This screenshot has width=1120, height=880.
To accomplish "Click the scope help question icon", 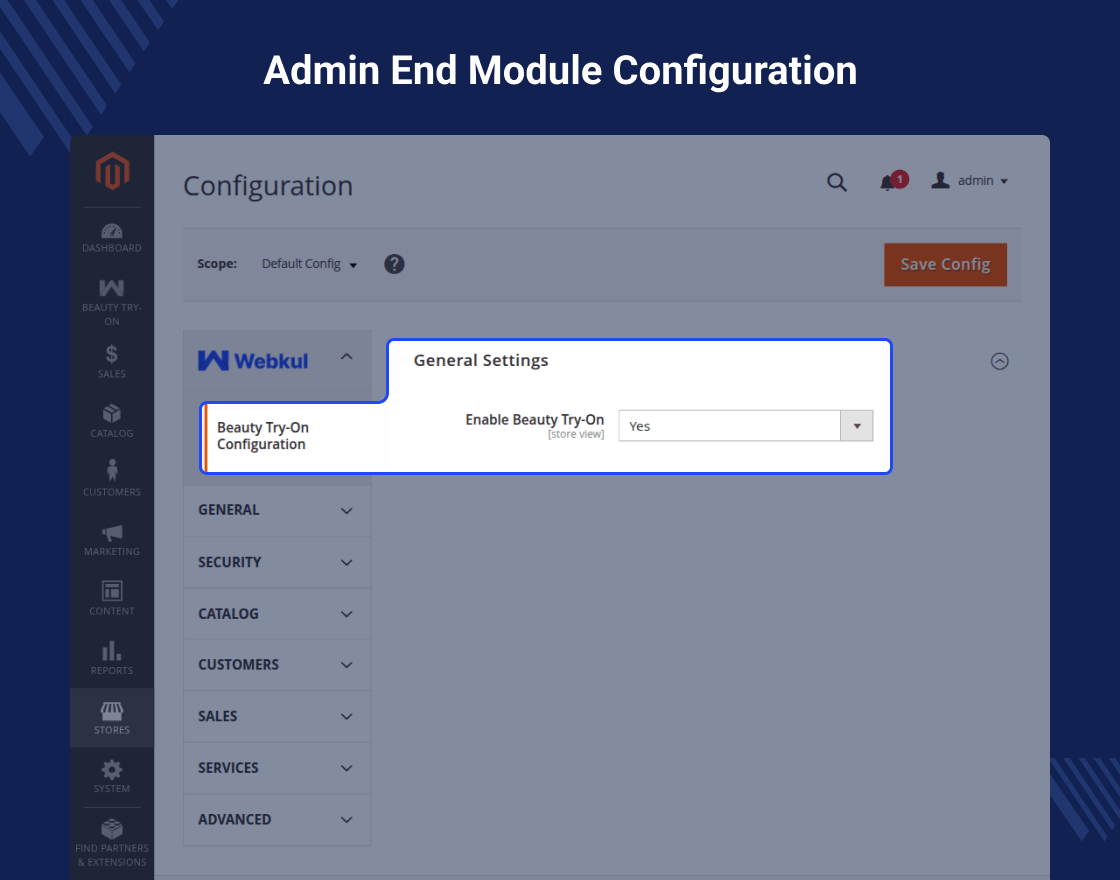I will tap(394, 264).
